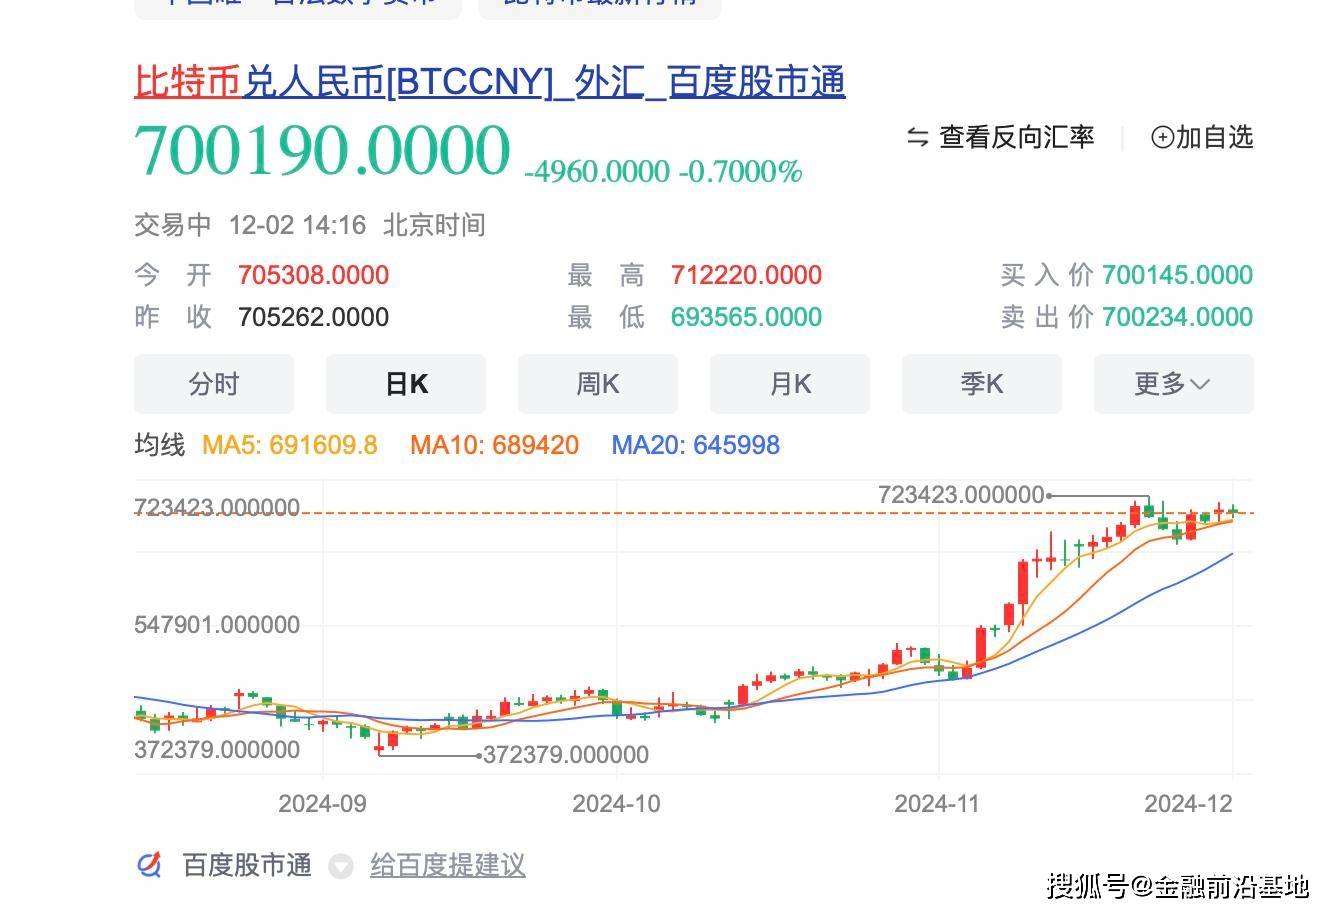Open the 比特币兑人民币[BTCCNY] title link

pyautogui.click(x=490, y=82)
